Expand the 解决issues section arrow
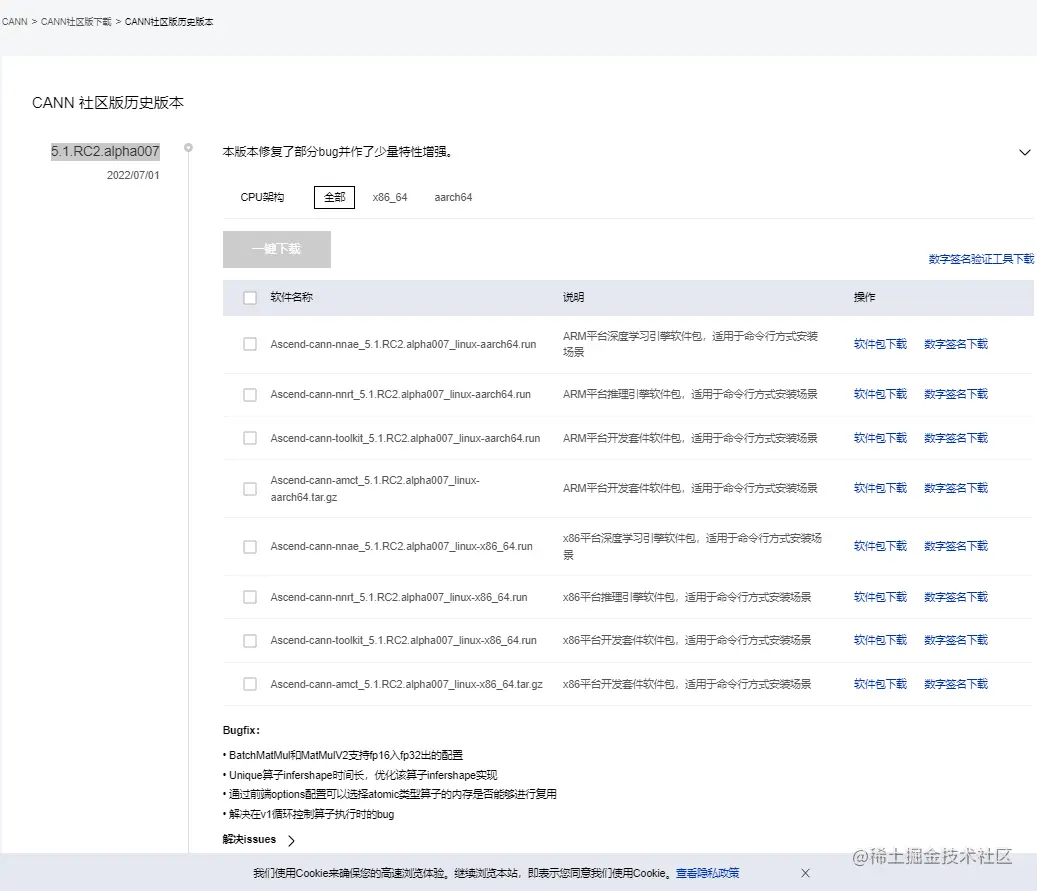The height and width of the screenshot is (891, 1037). tap(291, 840)
